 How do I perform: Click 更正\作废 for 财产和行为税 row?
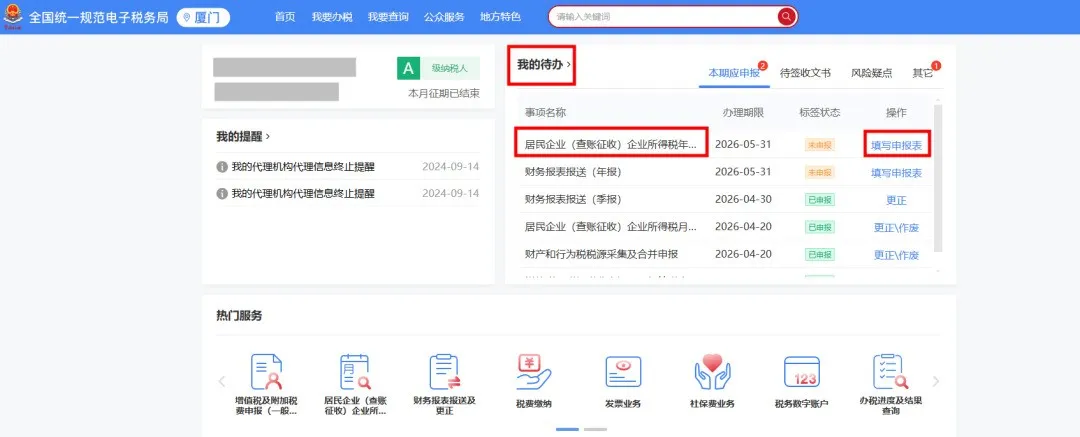pyautogui.click(x=896, y=255)
